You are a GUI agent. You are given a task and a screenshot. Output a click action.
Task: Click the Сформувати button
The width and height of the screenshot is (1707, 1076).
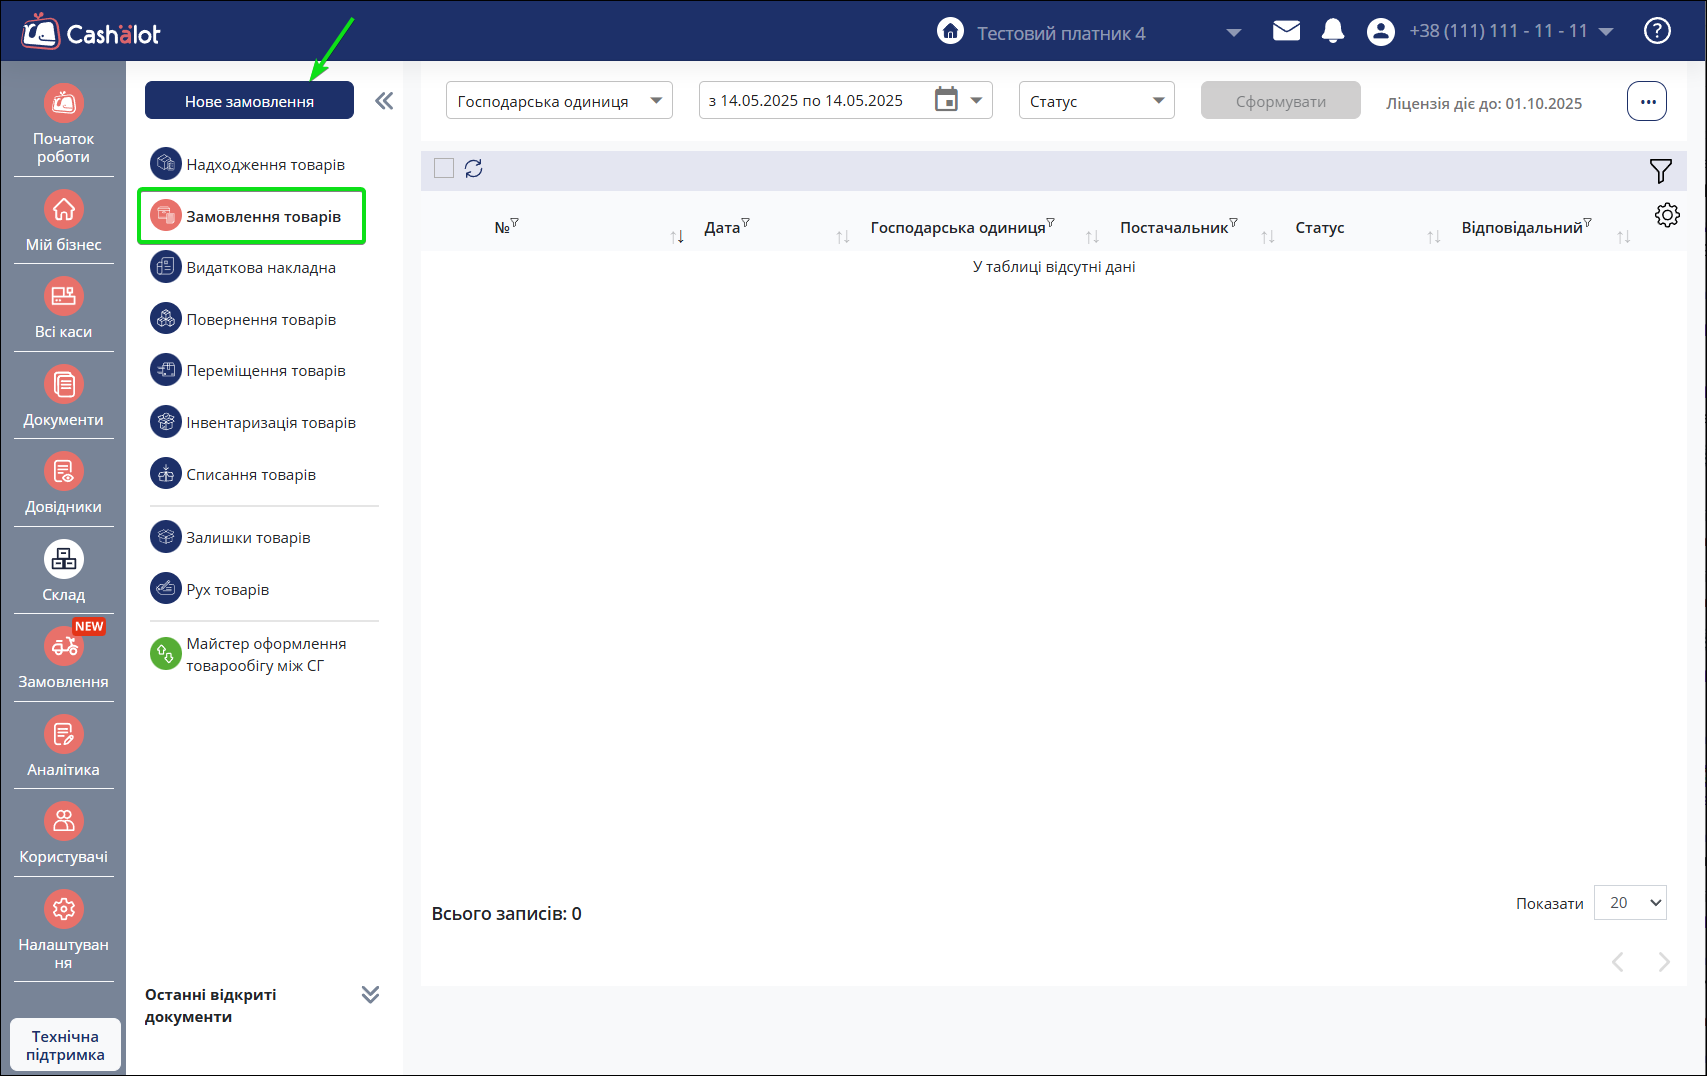coord(1280,100)
